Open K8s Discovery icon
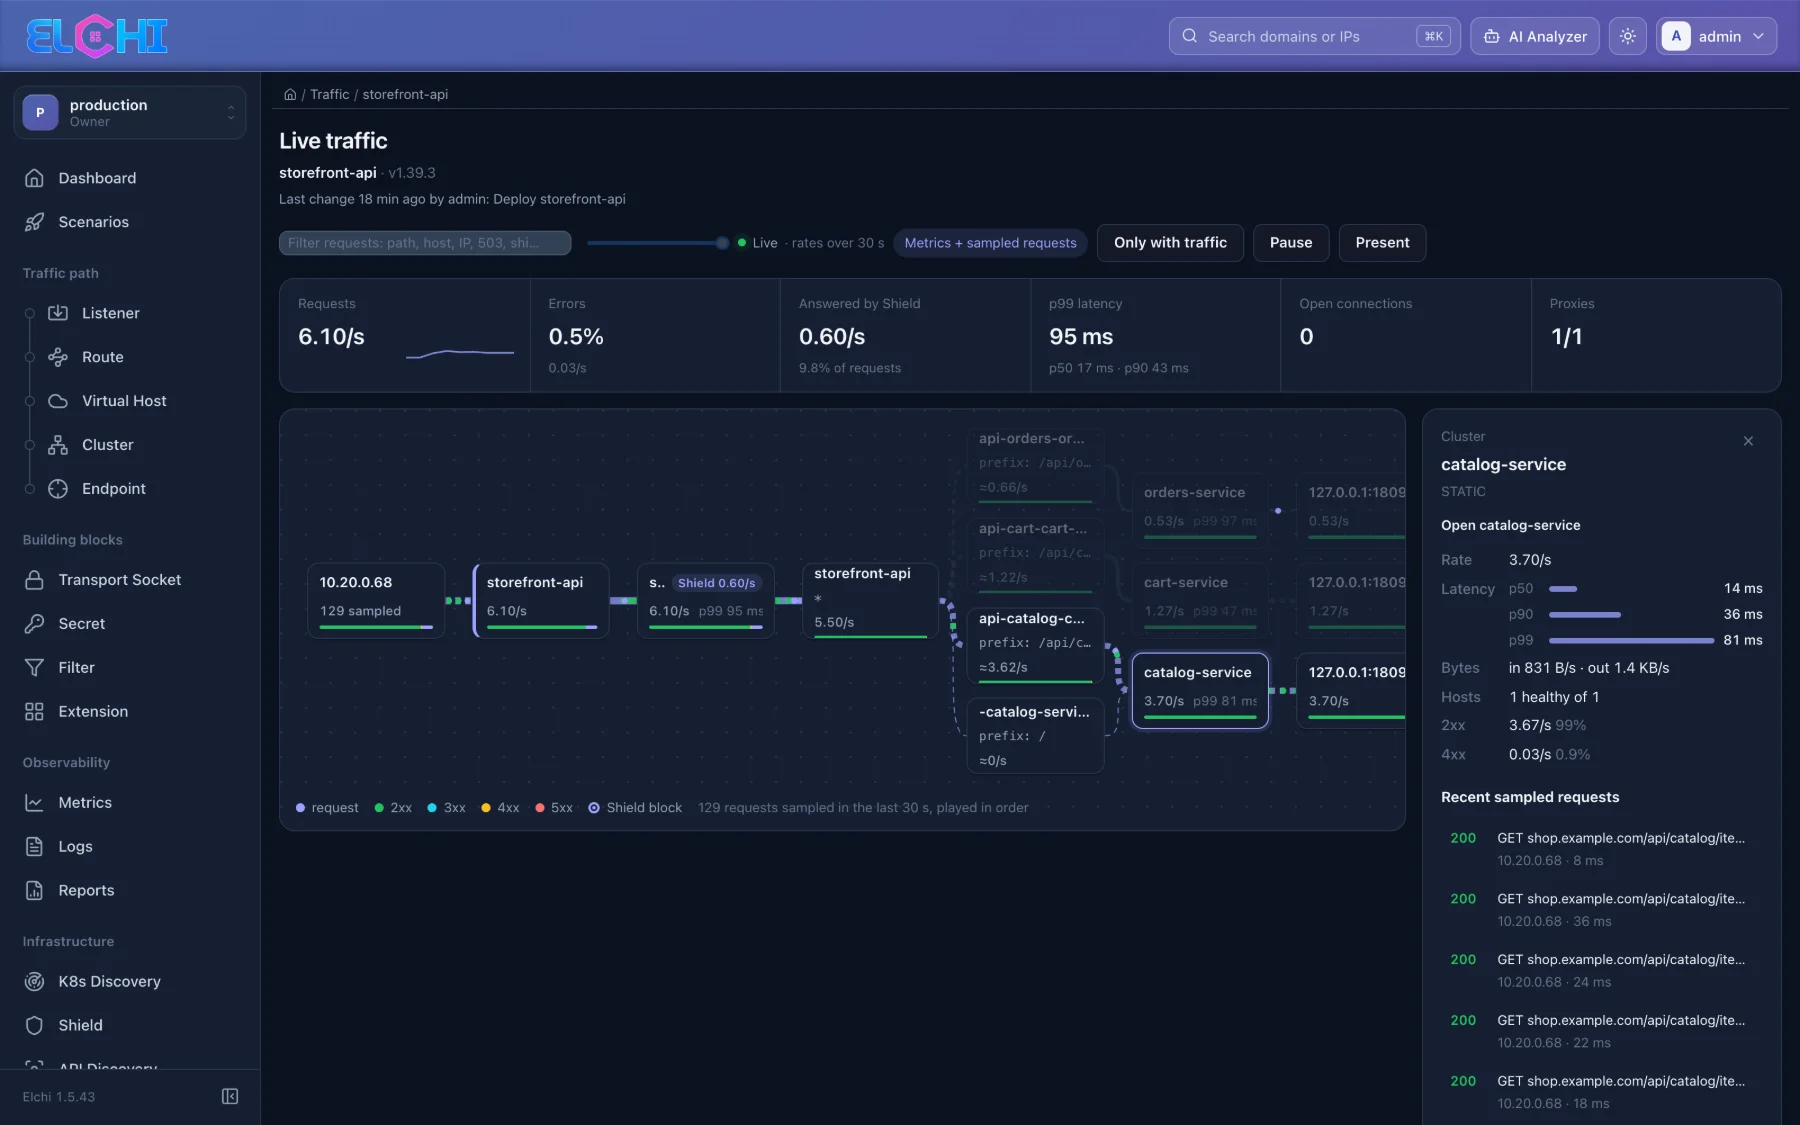 [34, 982]
